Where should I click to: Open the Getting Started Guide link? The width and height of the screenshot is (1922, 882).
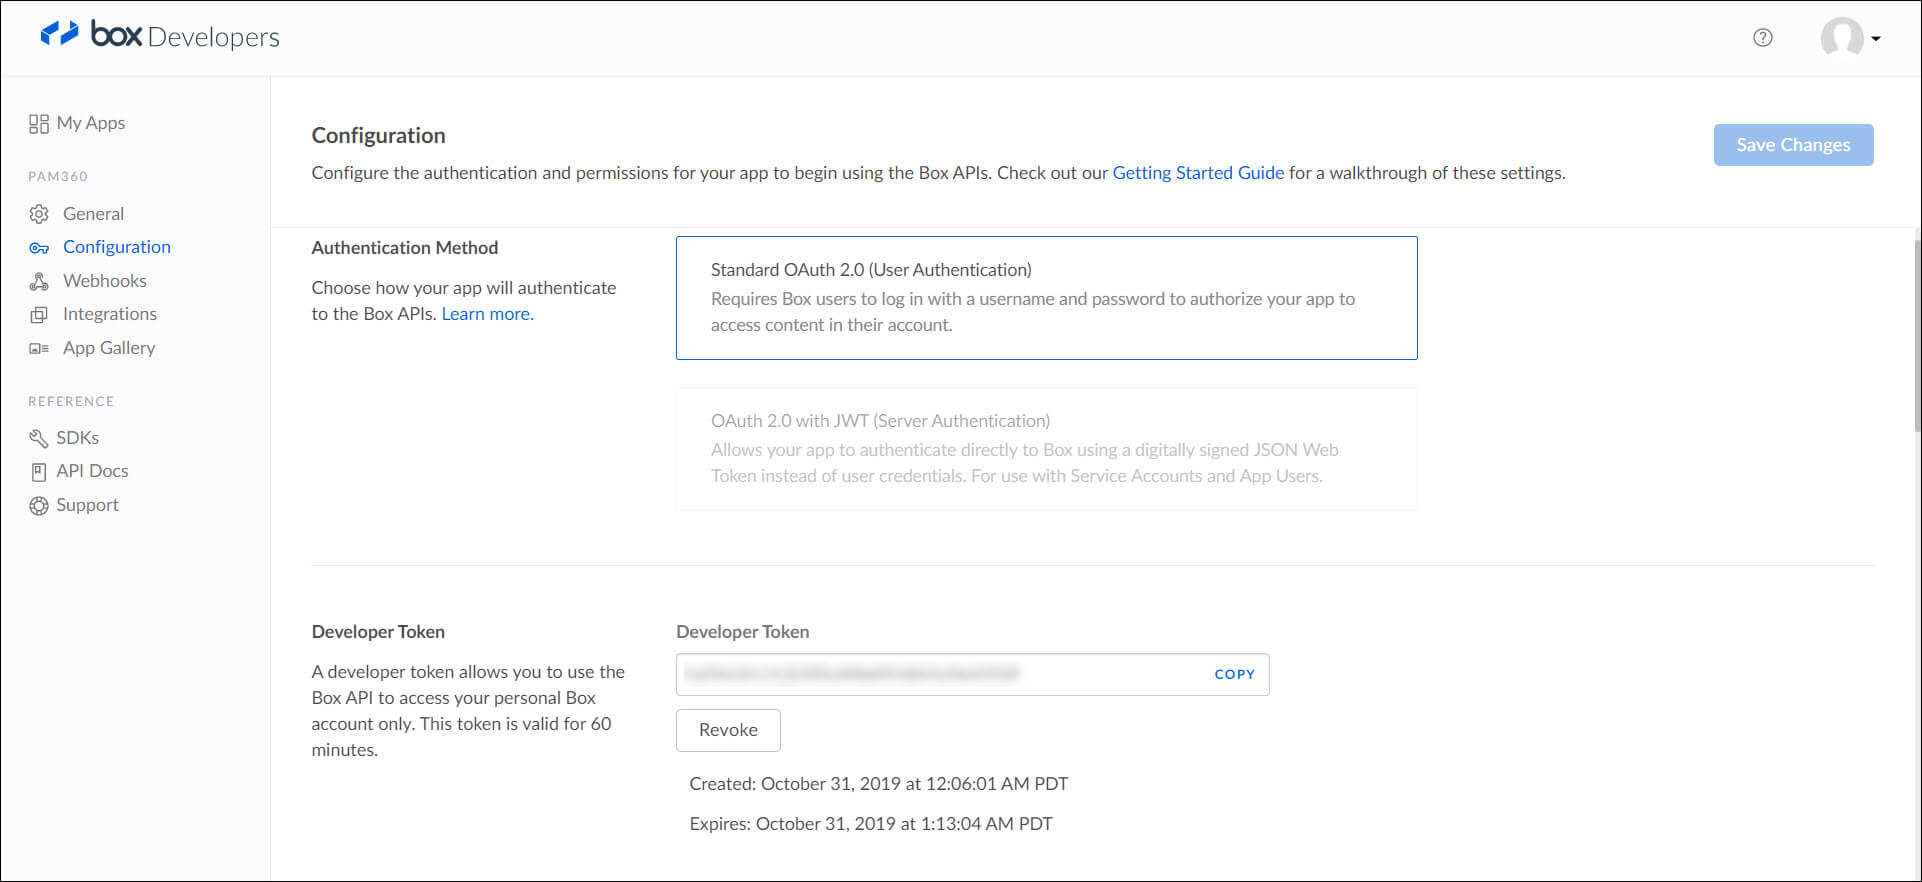pos(1198,173)
